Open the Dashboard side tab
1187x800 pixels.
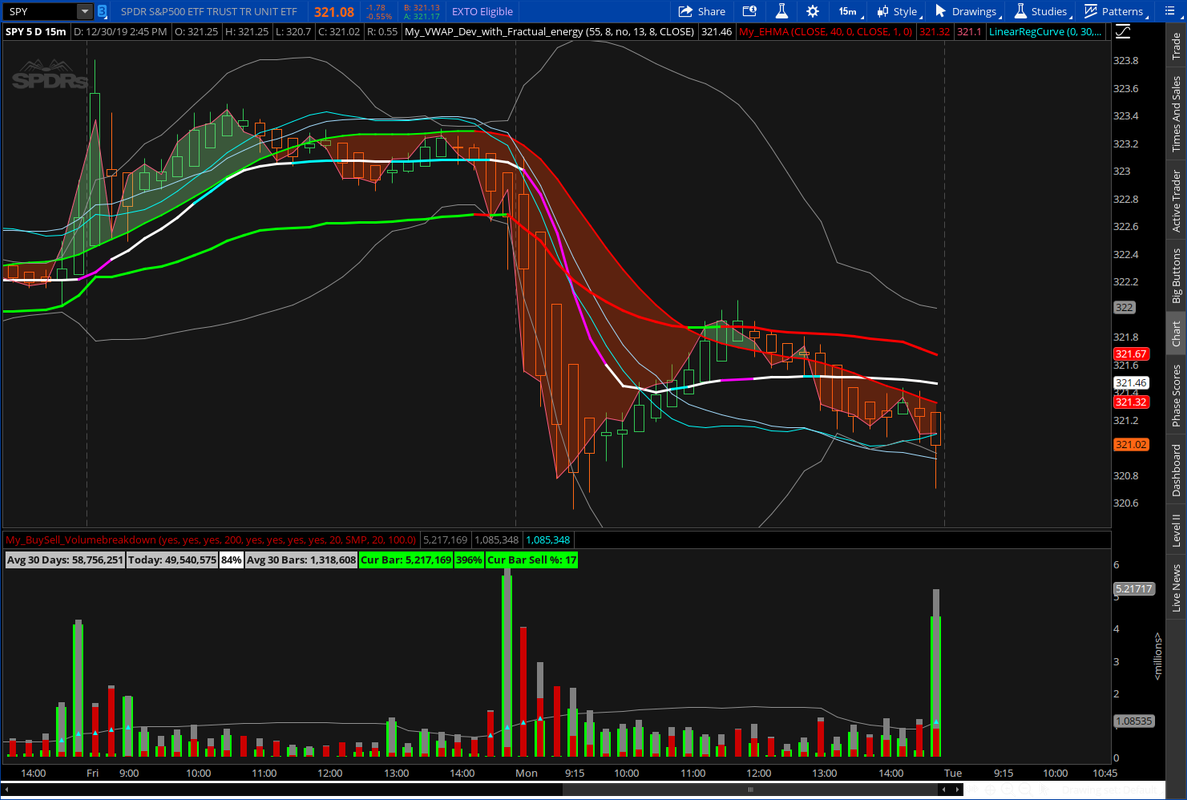[1176, 470]
